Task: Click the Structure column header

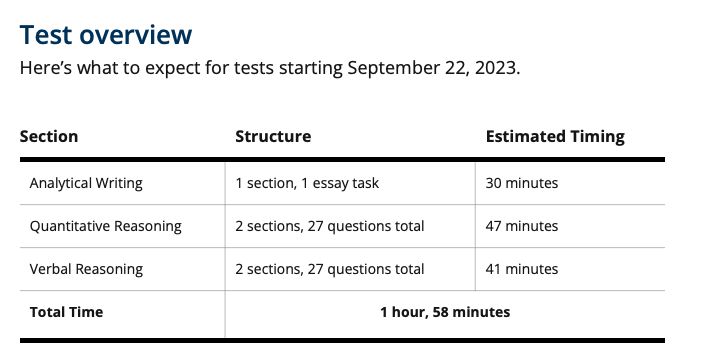Action: 273,136
